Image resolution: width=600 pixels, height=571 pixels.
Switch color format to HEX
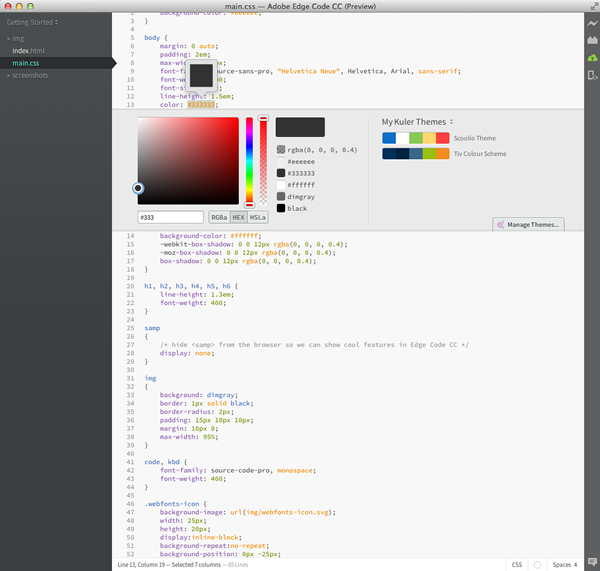pyautogui.click(x=238, y=217)
